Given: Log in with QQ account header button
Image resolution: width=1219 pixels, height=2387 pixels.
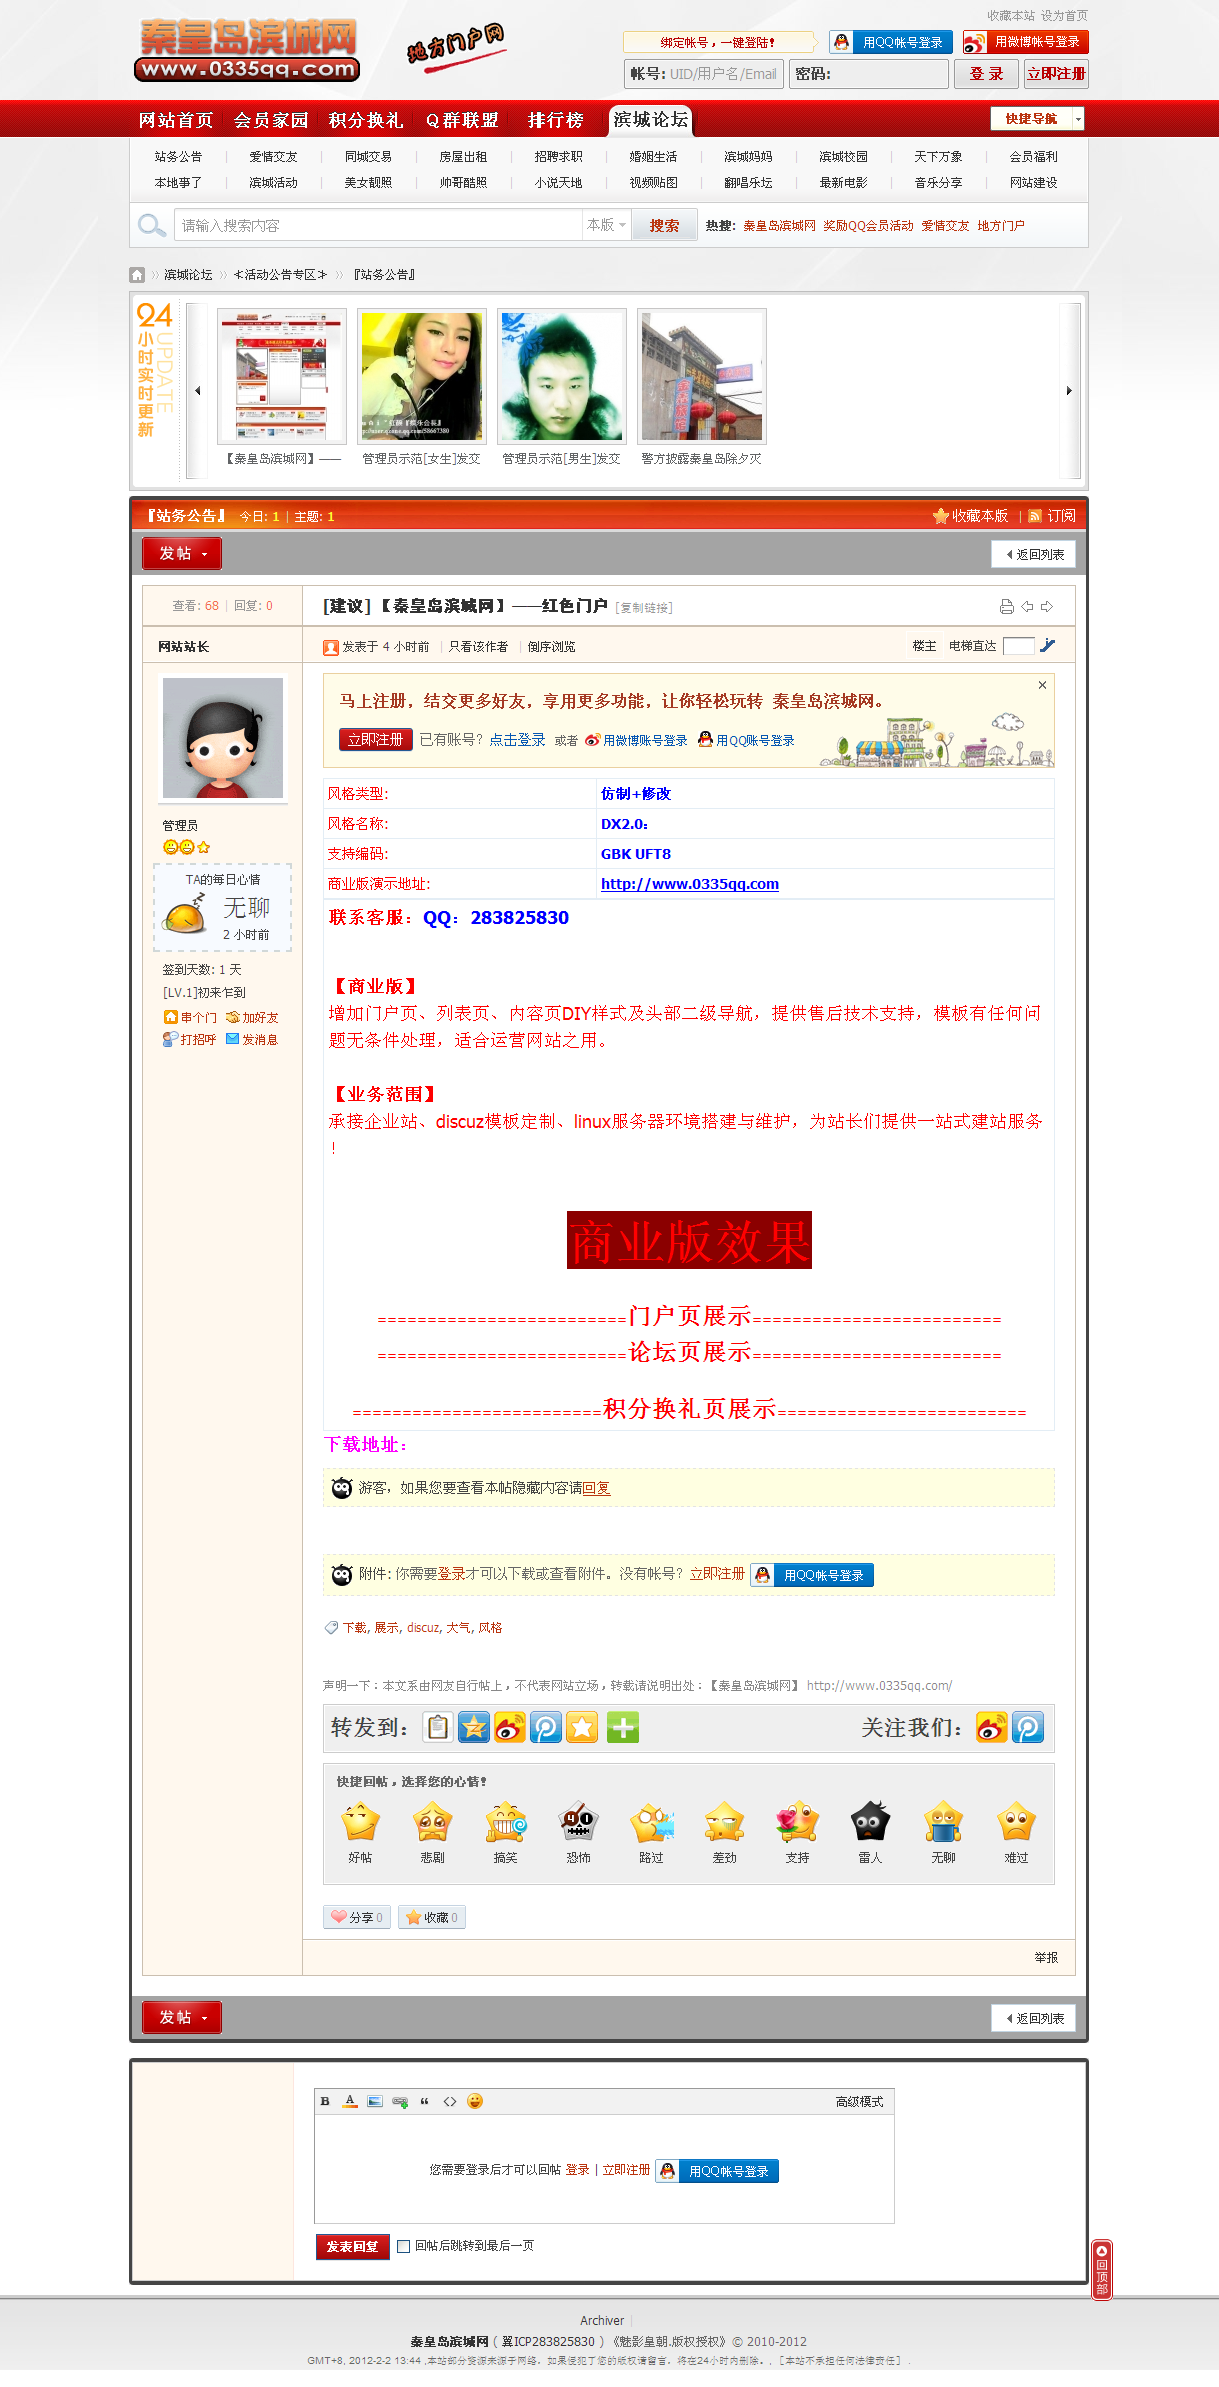Looking at the screenshot, I should pos(891,42).
